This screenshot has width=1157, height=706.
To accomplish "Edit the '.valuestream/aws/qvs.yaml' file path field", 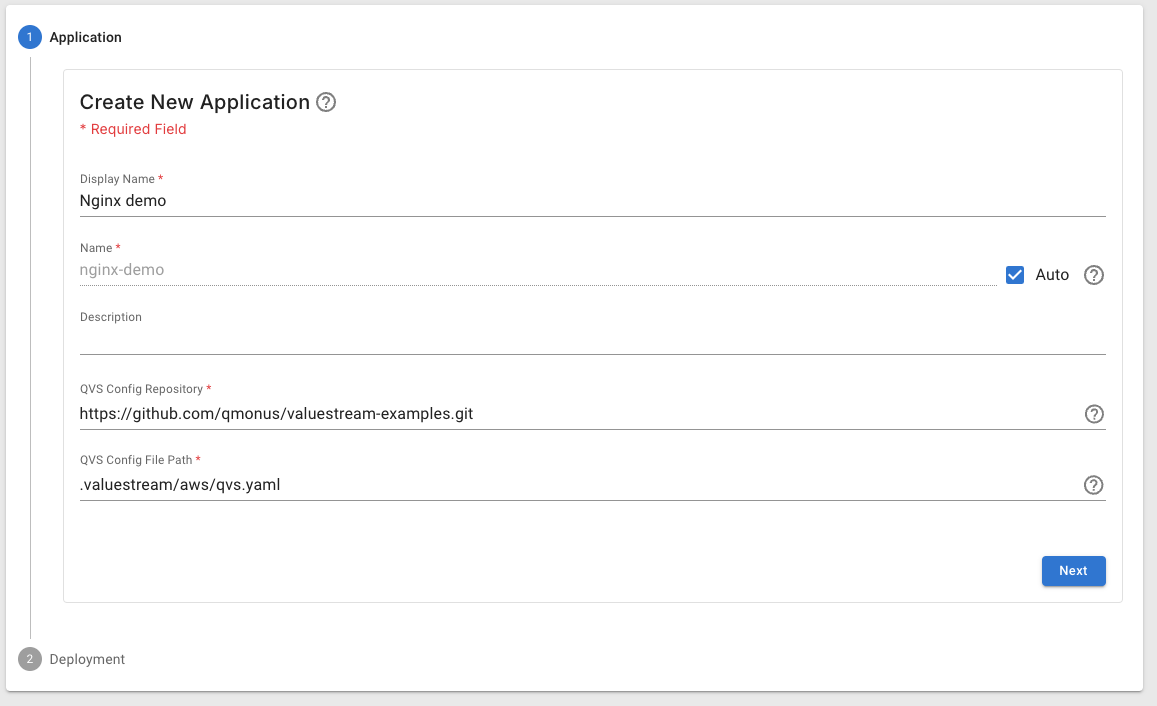I will point(578,485).
